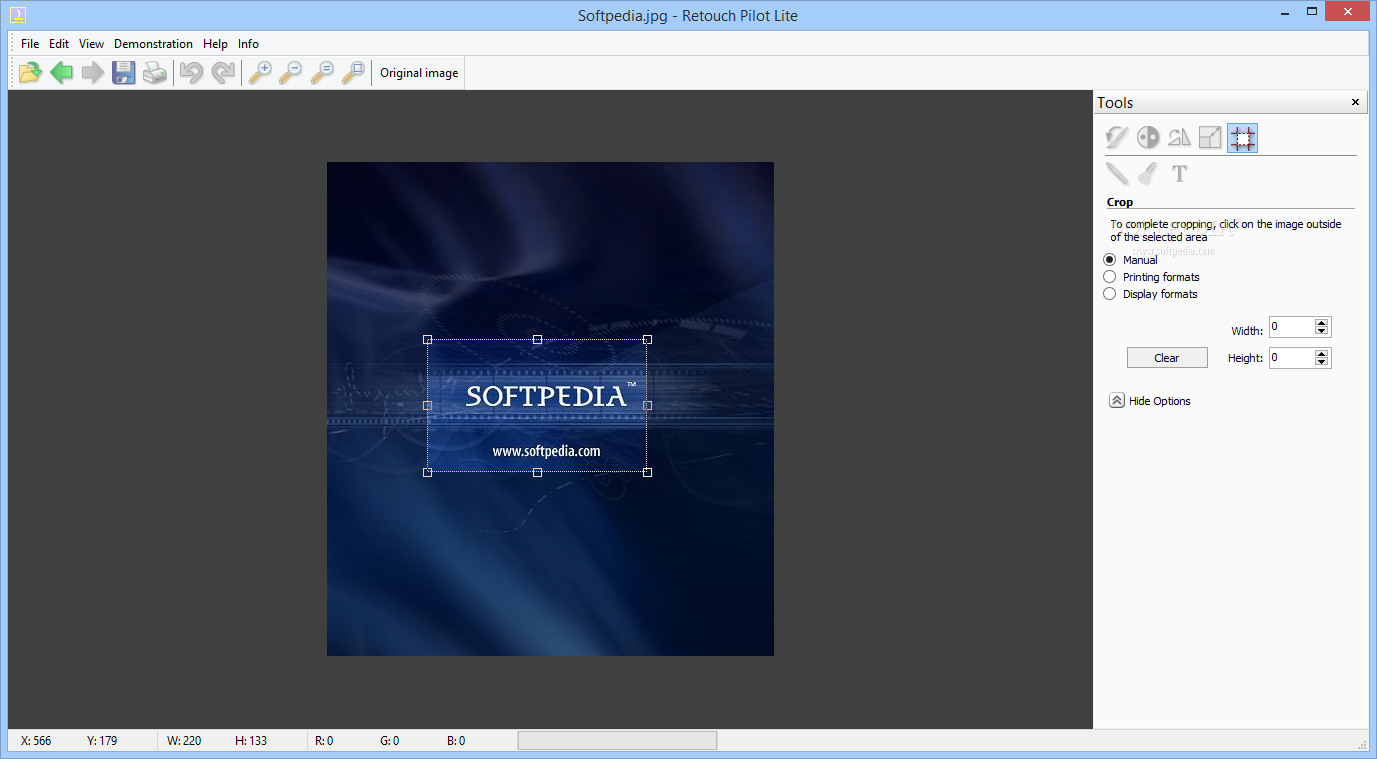Zoom out with the minus magnifier
The image size is (1377, 759).
coord(291,72)
